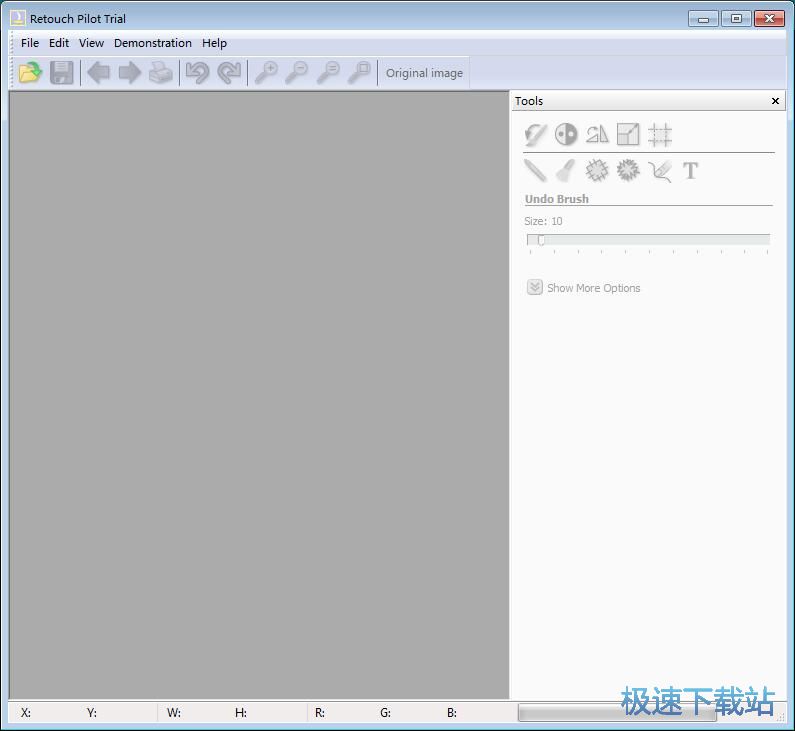The width and height of the screenshot is (795, 731).
Task: Click the Zoom In magnifier icon
Action: [266, 72]
